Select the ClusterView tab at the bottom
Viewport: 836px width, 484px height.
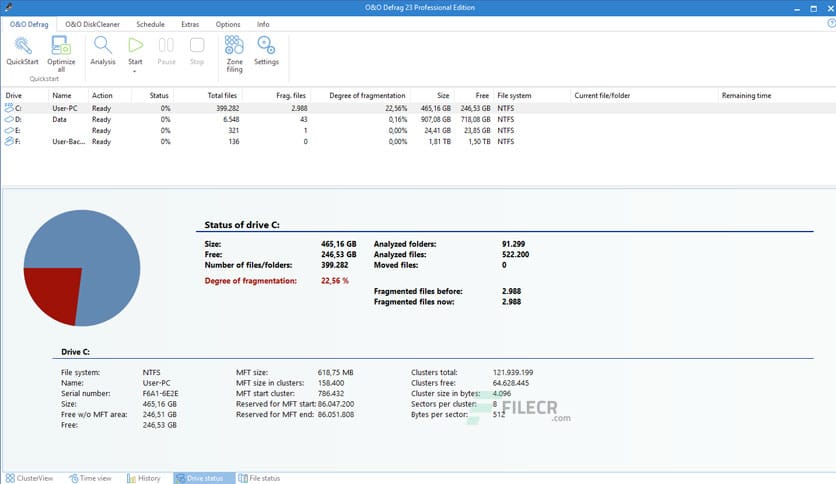[33, 478]
